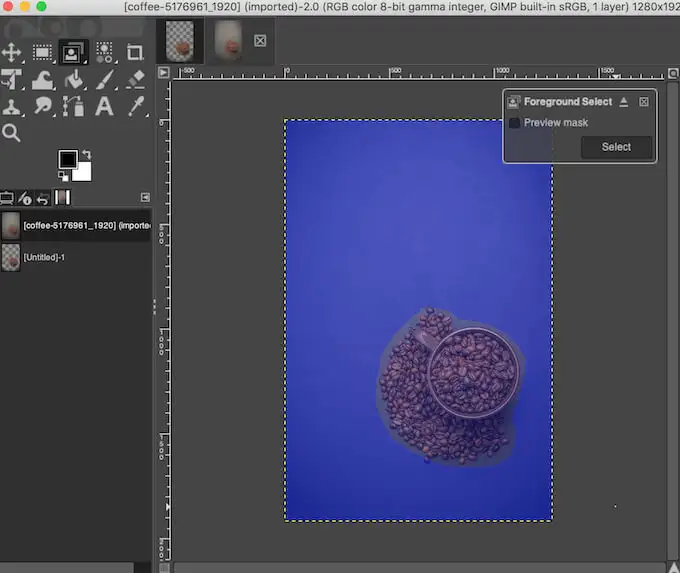680x573 pixels.
Task: Select the Fuzzy Select tool
Action: pos(105,52)
